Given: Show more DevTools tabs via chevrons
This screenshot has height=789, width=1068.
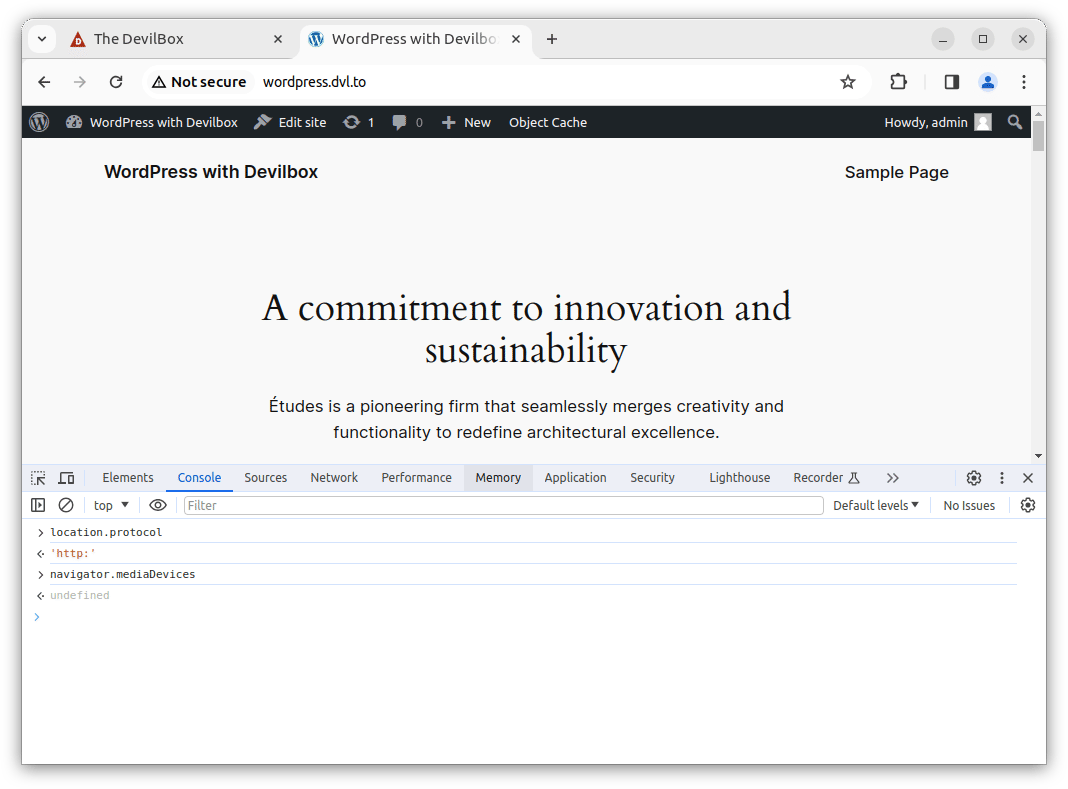Looking at the screenshot, I should (x=892, y=478).
